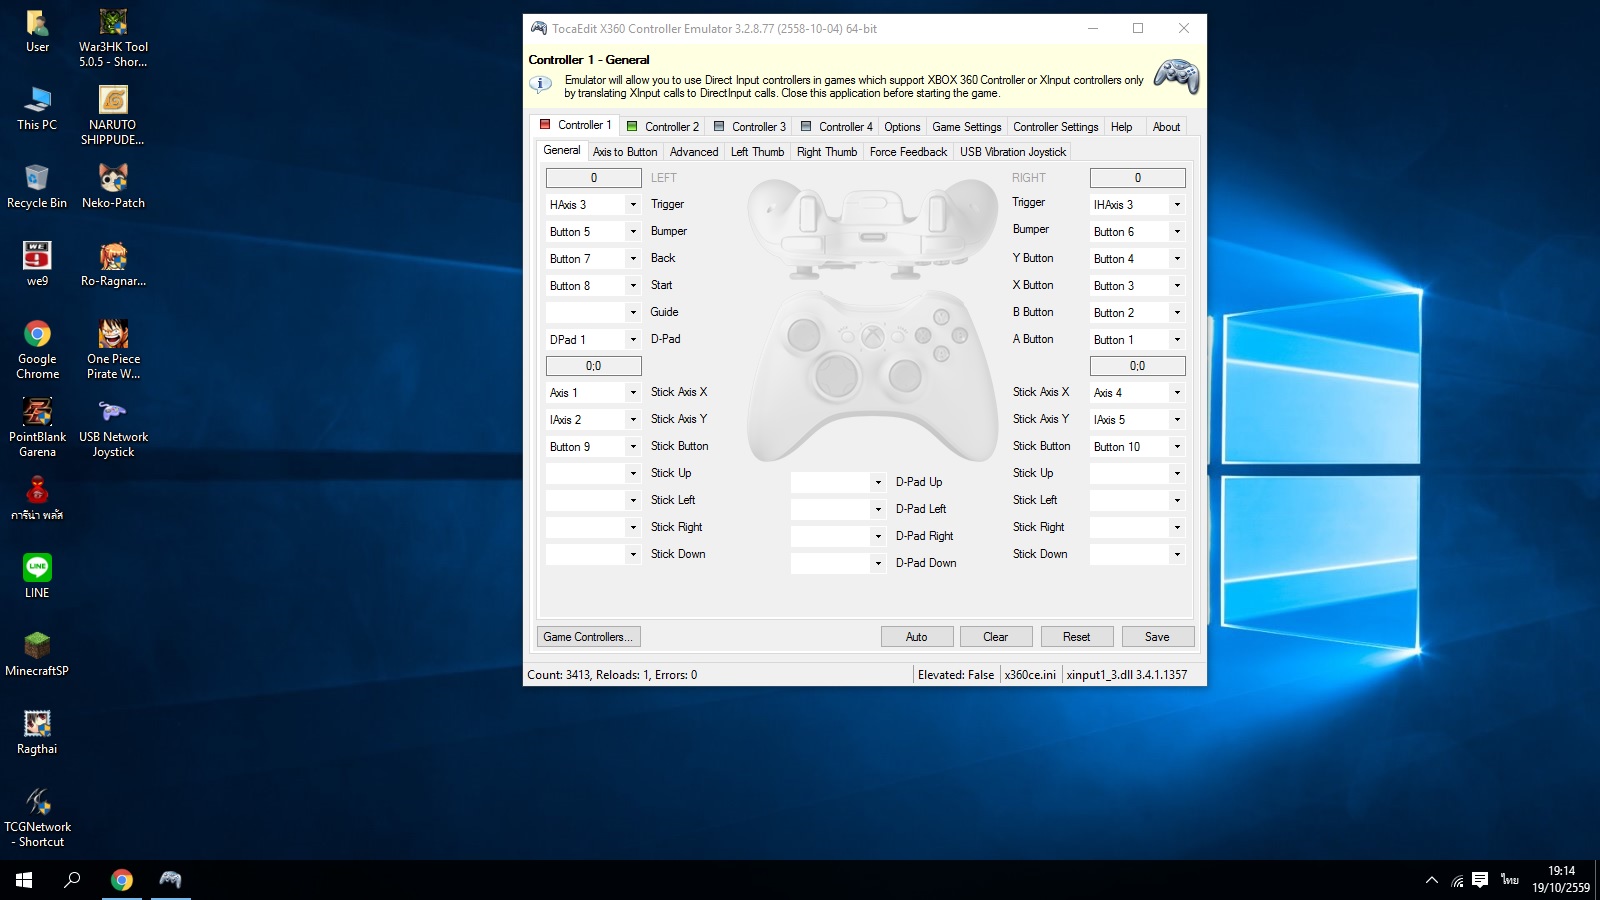Open the Game Settings tab
This screenshot has height=900, width=1600.
pyautogui.click(x=966, y=127)
